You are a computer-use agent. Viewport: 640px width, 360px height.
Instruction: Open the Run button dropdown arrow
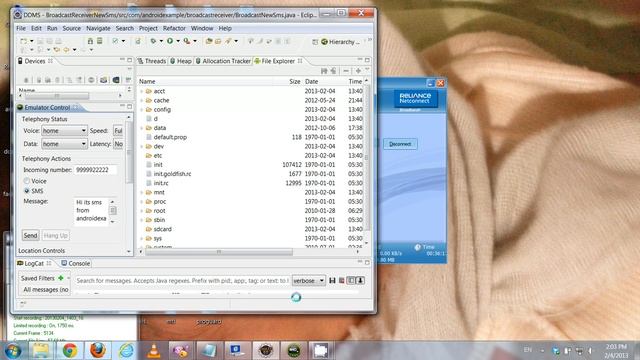tap(178, 41)
